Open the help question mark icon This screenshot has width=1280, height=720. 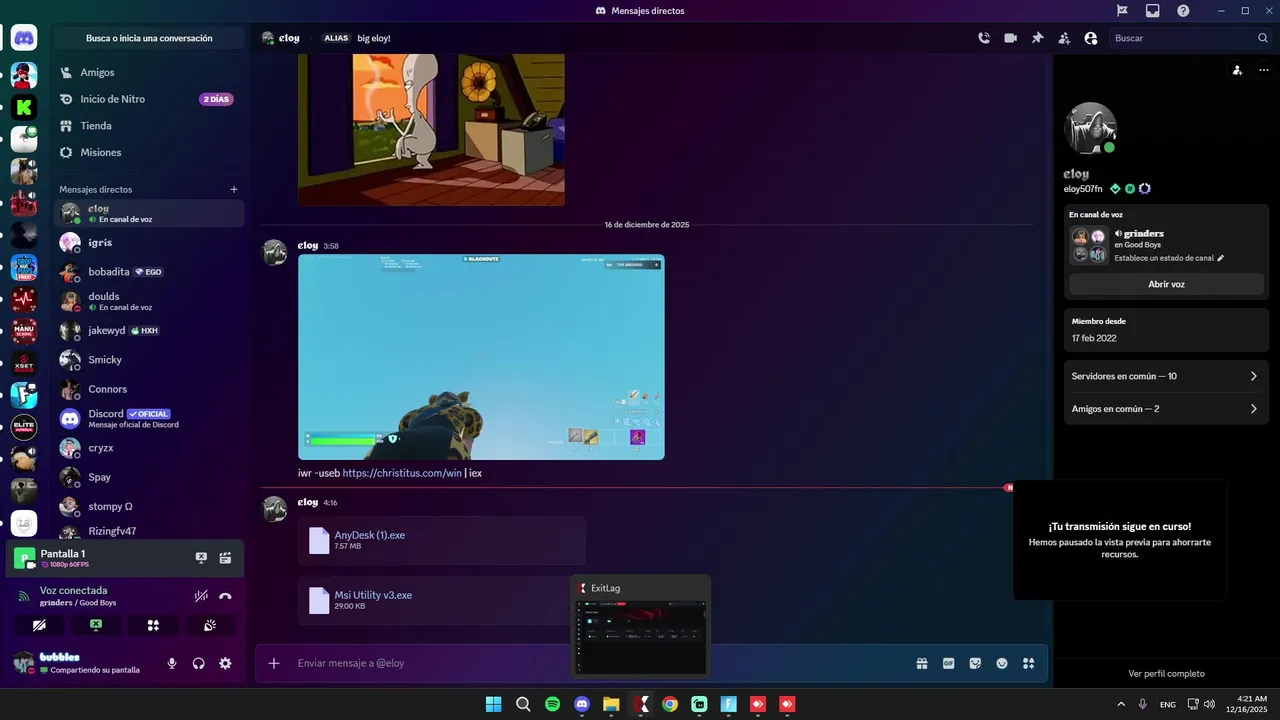[x=1184, y=11]
